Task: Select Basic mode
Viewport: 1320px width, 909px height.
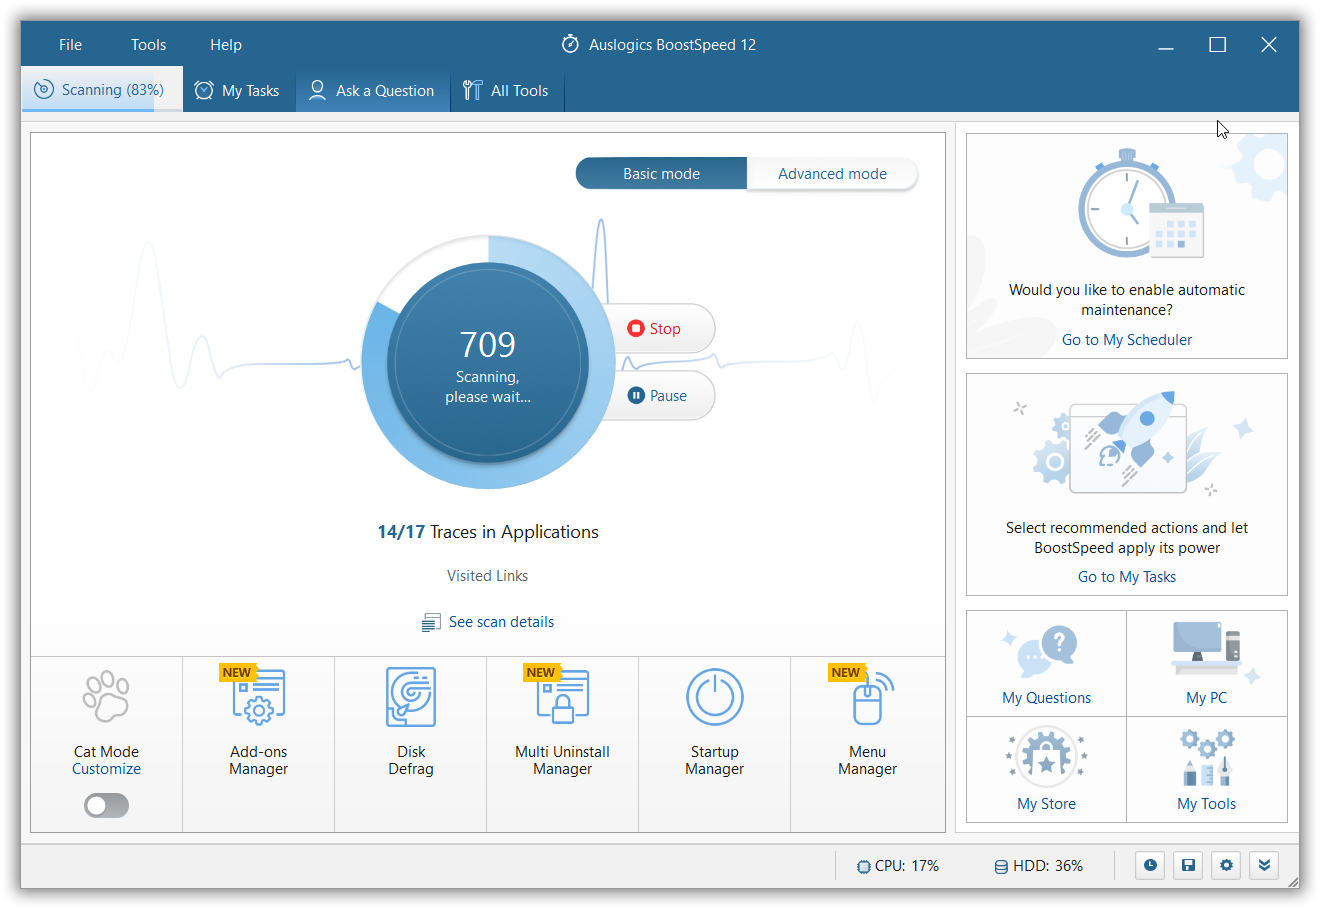Action: point(661,173)
